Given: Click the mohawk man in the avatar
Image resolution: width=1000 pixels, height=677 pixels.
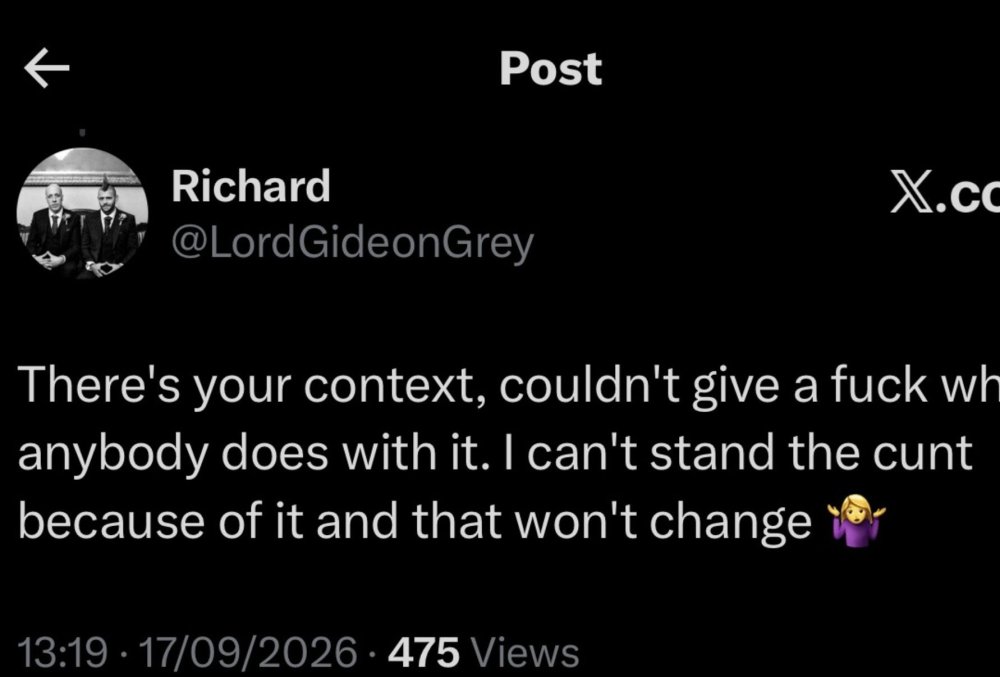Looking at the screenshot, I should [108, 227].
